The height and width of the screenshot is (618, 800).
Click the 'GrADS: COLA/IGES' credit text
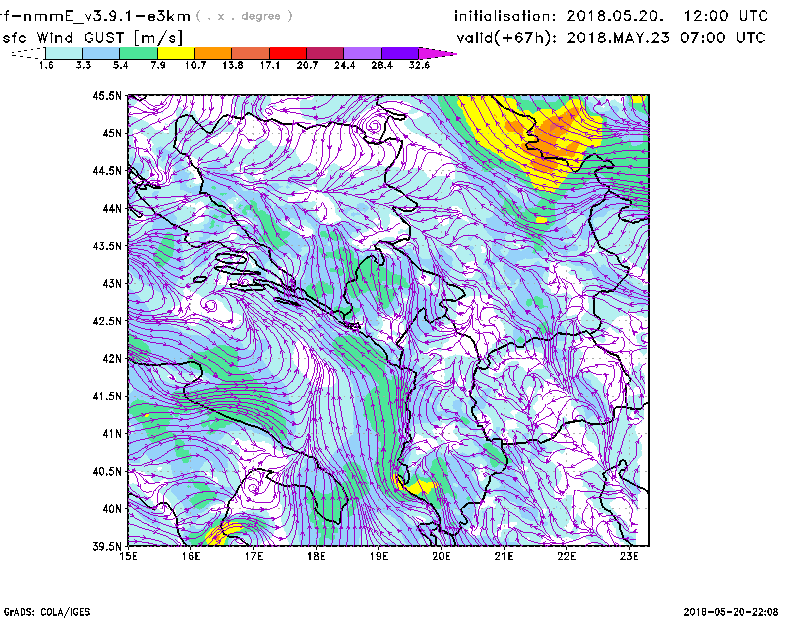(x=46, y=612)
